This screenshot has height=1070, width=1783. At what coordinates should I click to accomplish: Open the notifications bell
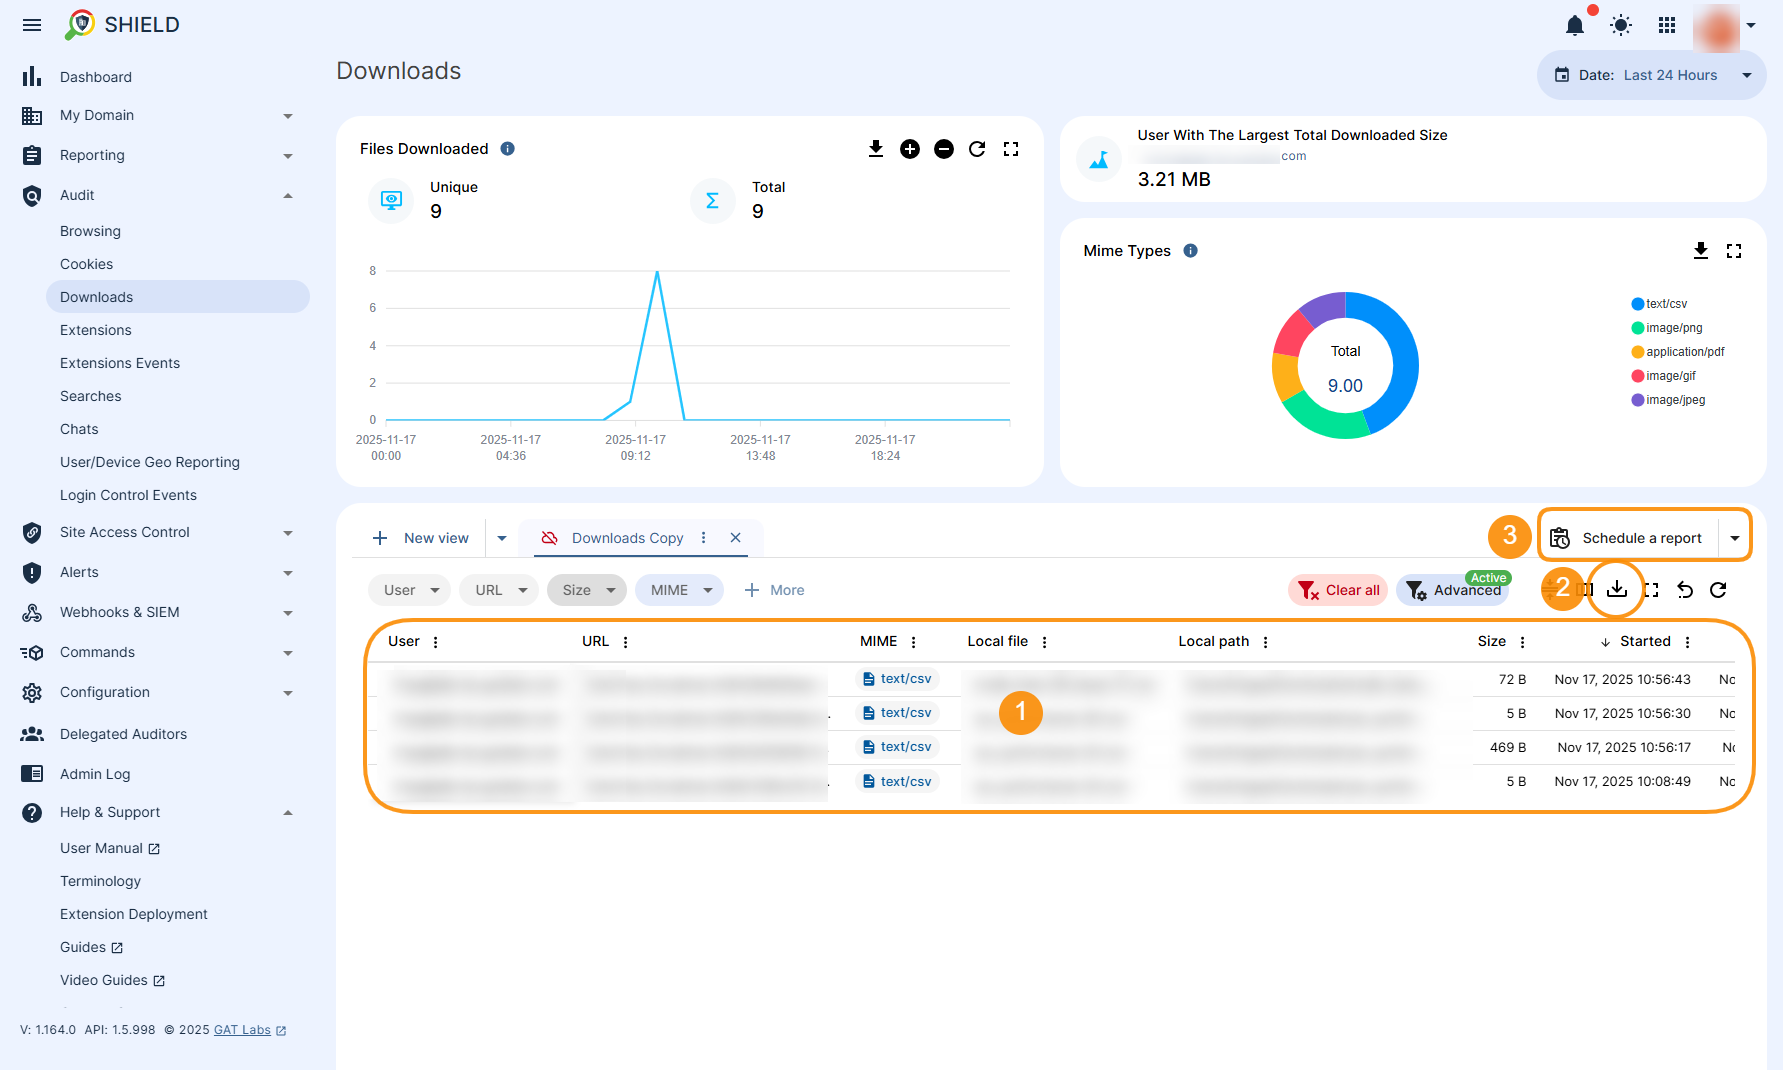(x=1574, y=25)
